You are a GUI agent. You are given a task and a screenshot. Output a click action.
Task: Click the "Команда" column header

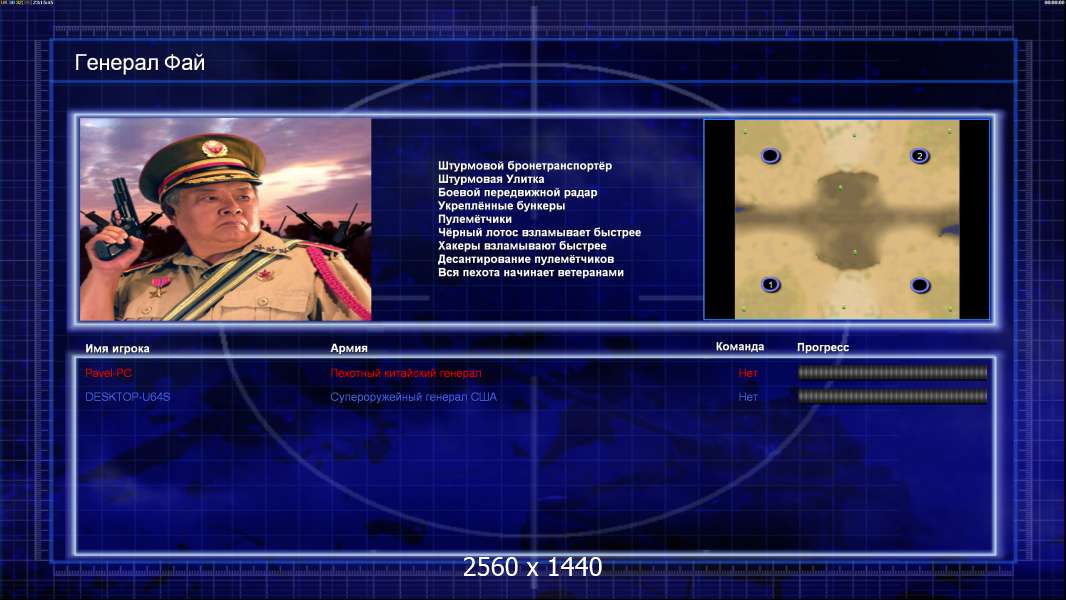[x=740, y=347]
